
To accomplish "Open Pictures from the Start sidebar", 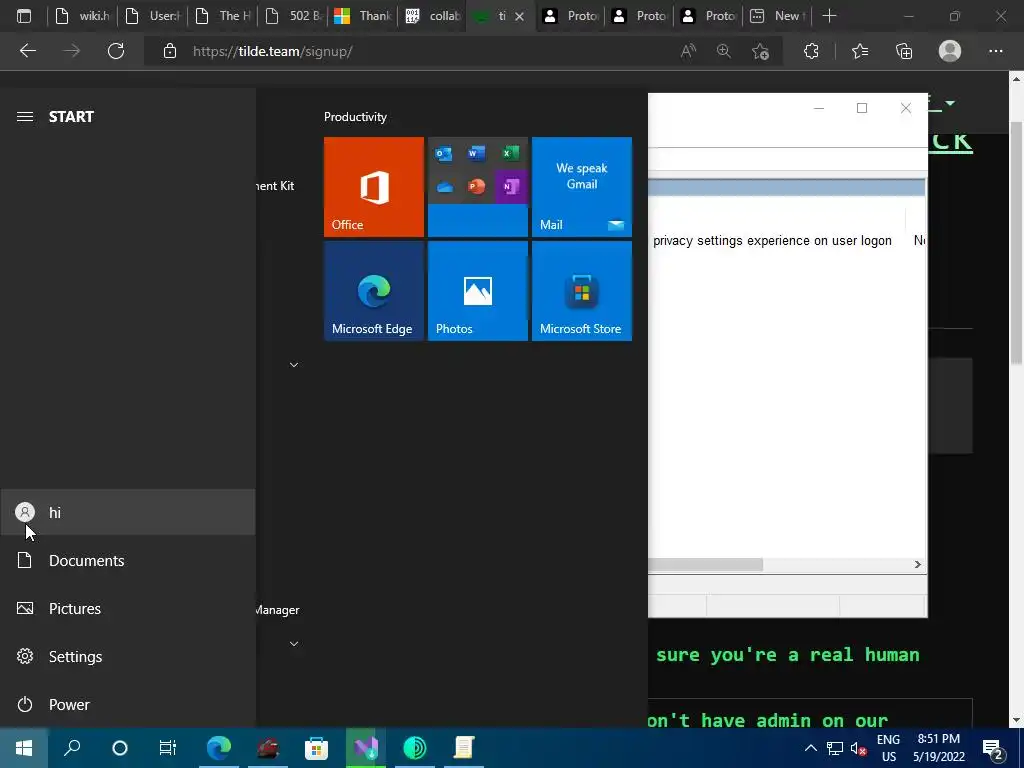I will (127, 609).
